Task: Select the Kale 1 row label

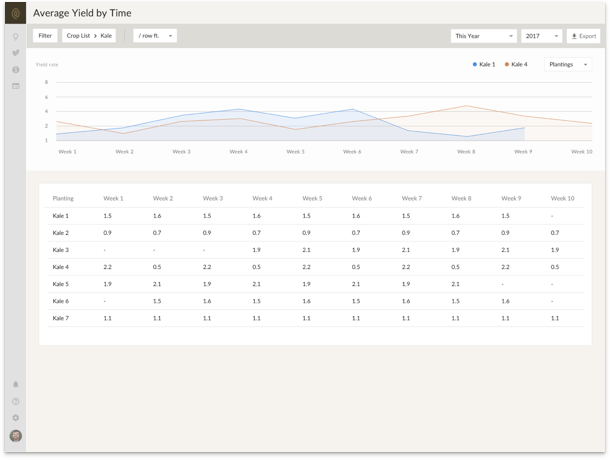Action: pos(61,216)
